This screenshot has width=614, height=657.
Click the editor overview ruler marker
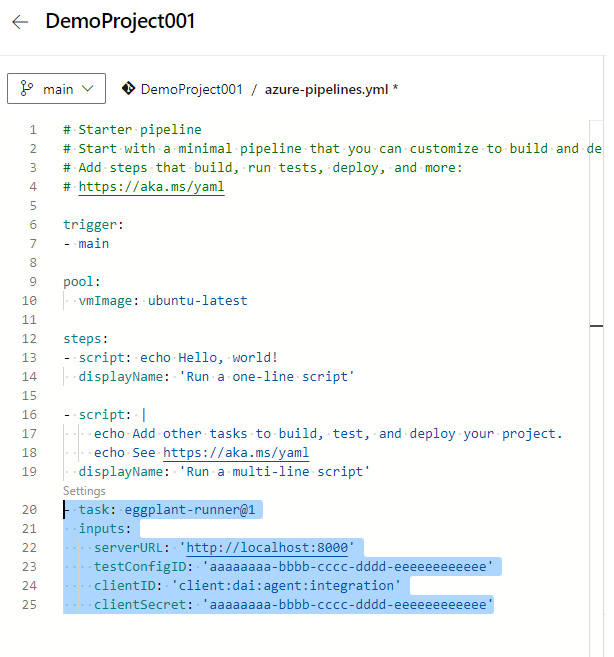click(x=596, y=326)
